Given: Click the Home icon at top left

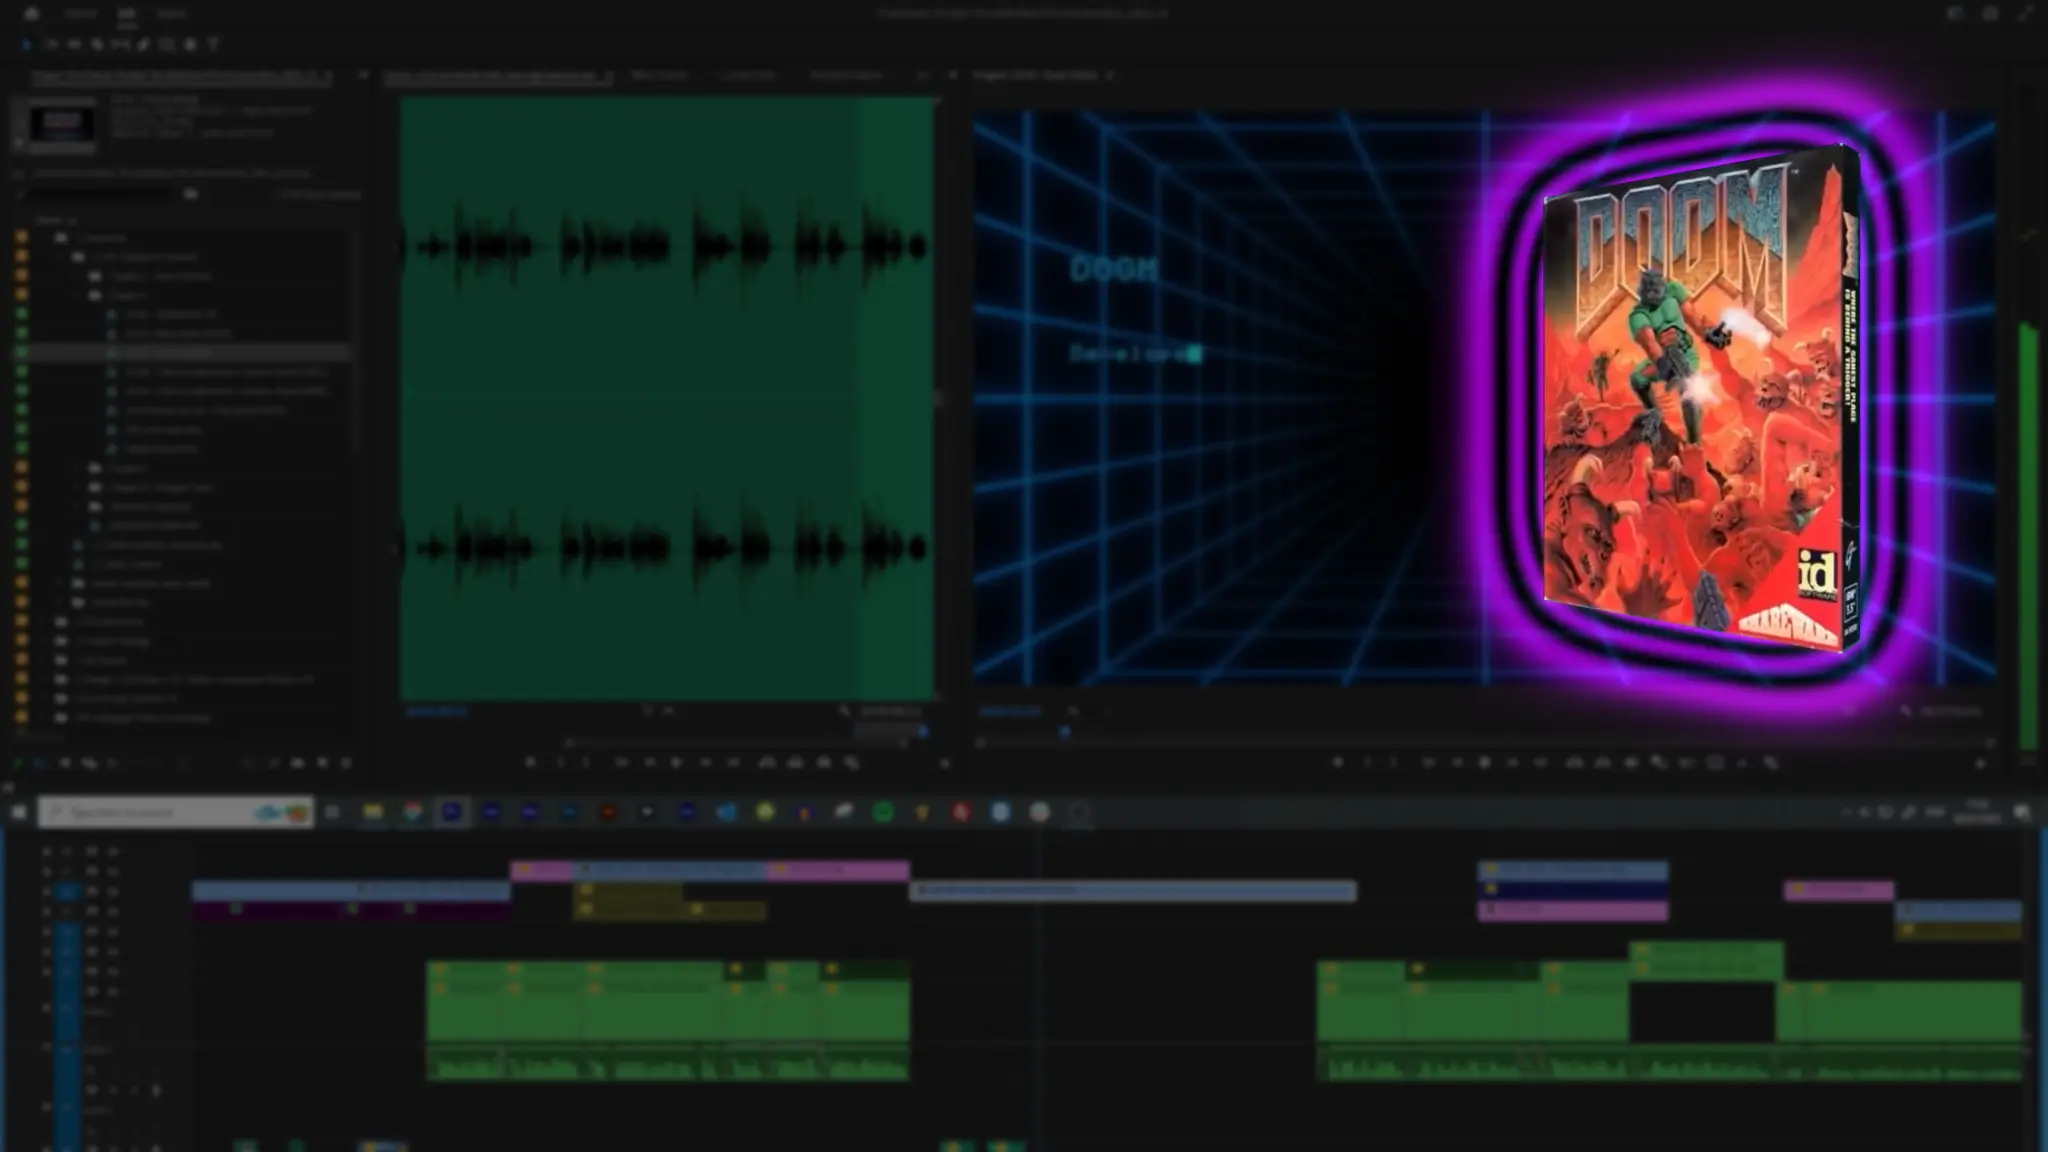Looking at the screenshot, I should (31, 14).
